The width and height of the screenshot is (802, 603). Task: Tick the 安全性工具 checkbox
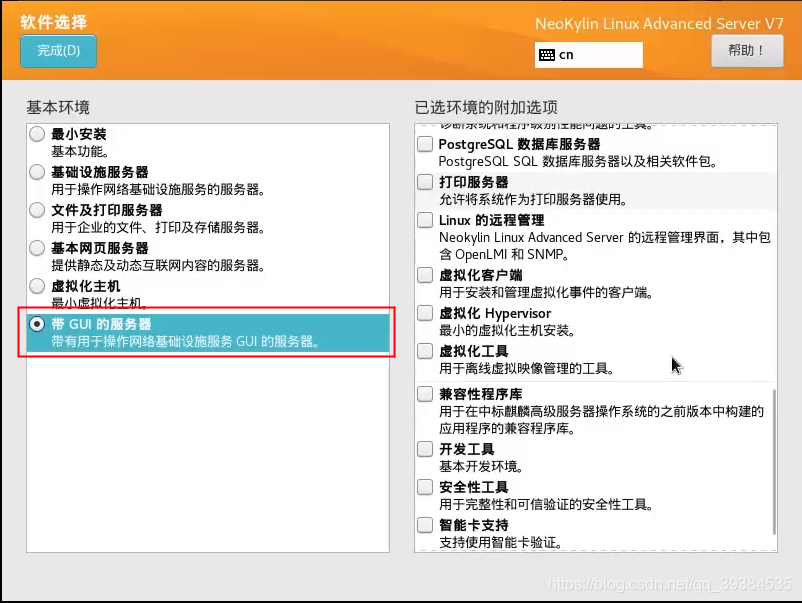[425, 487]
